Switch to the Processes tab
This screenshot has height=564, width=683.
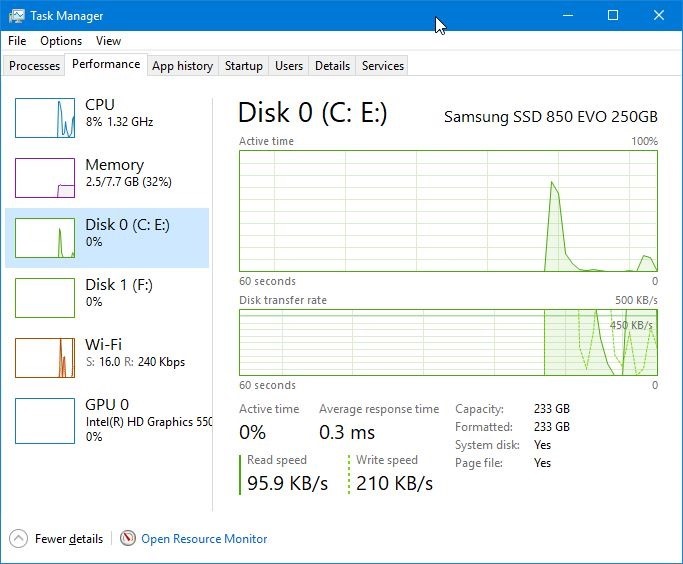[35, 66]
